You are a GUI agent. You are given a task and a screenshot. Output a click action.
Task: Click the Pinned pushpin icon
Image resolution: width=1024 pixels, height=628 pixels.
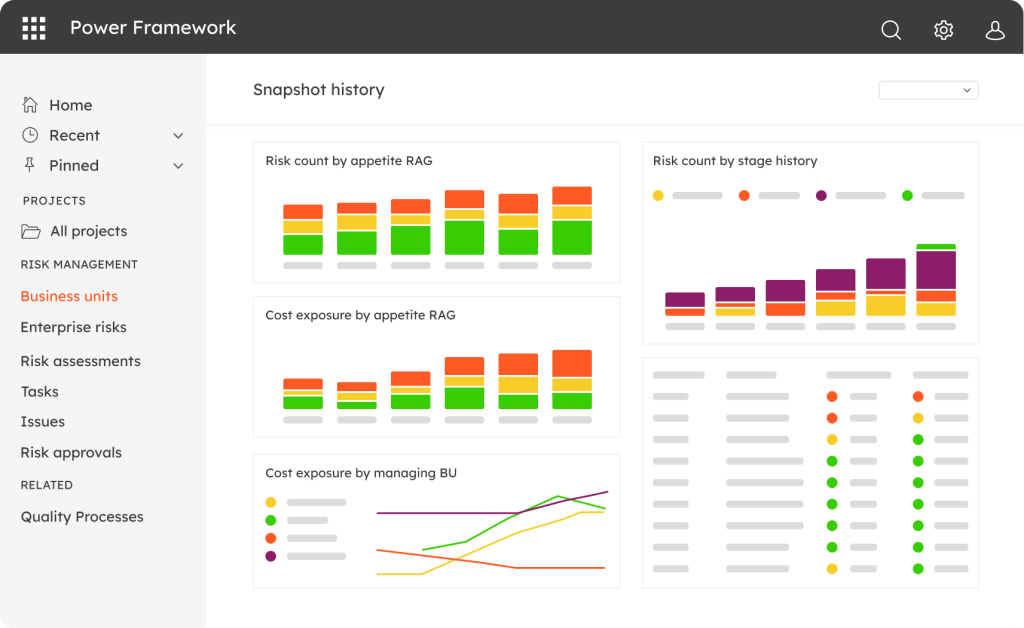pos(30,165)
